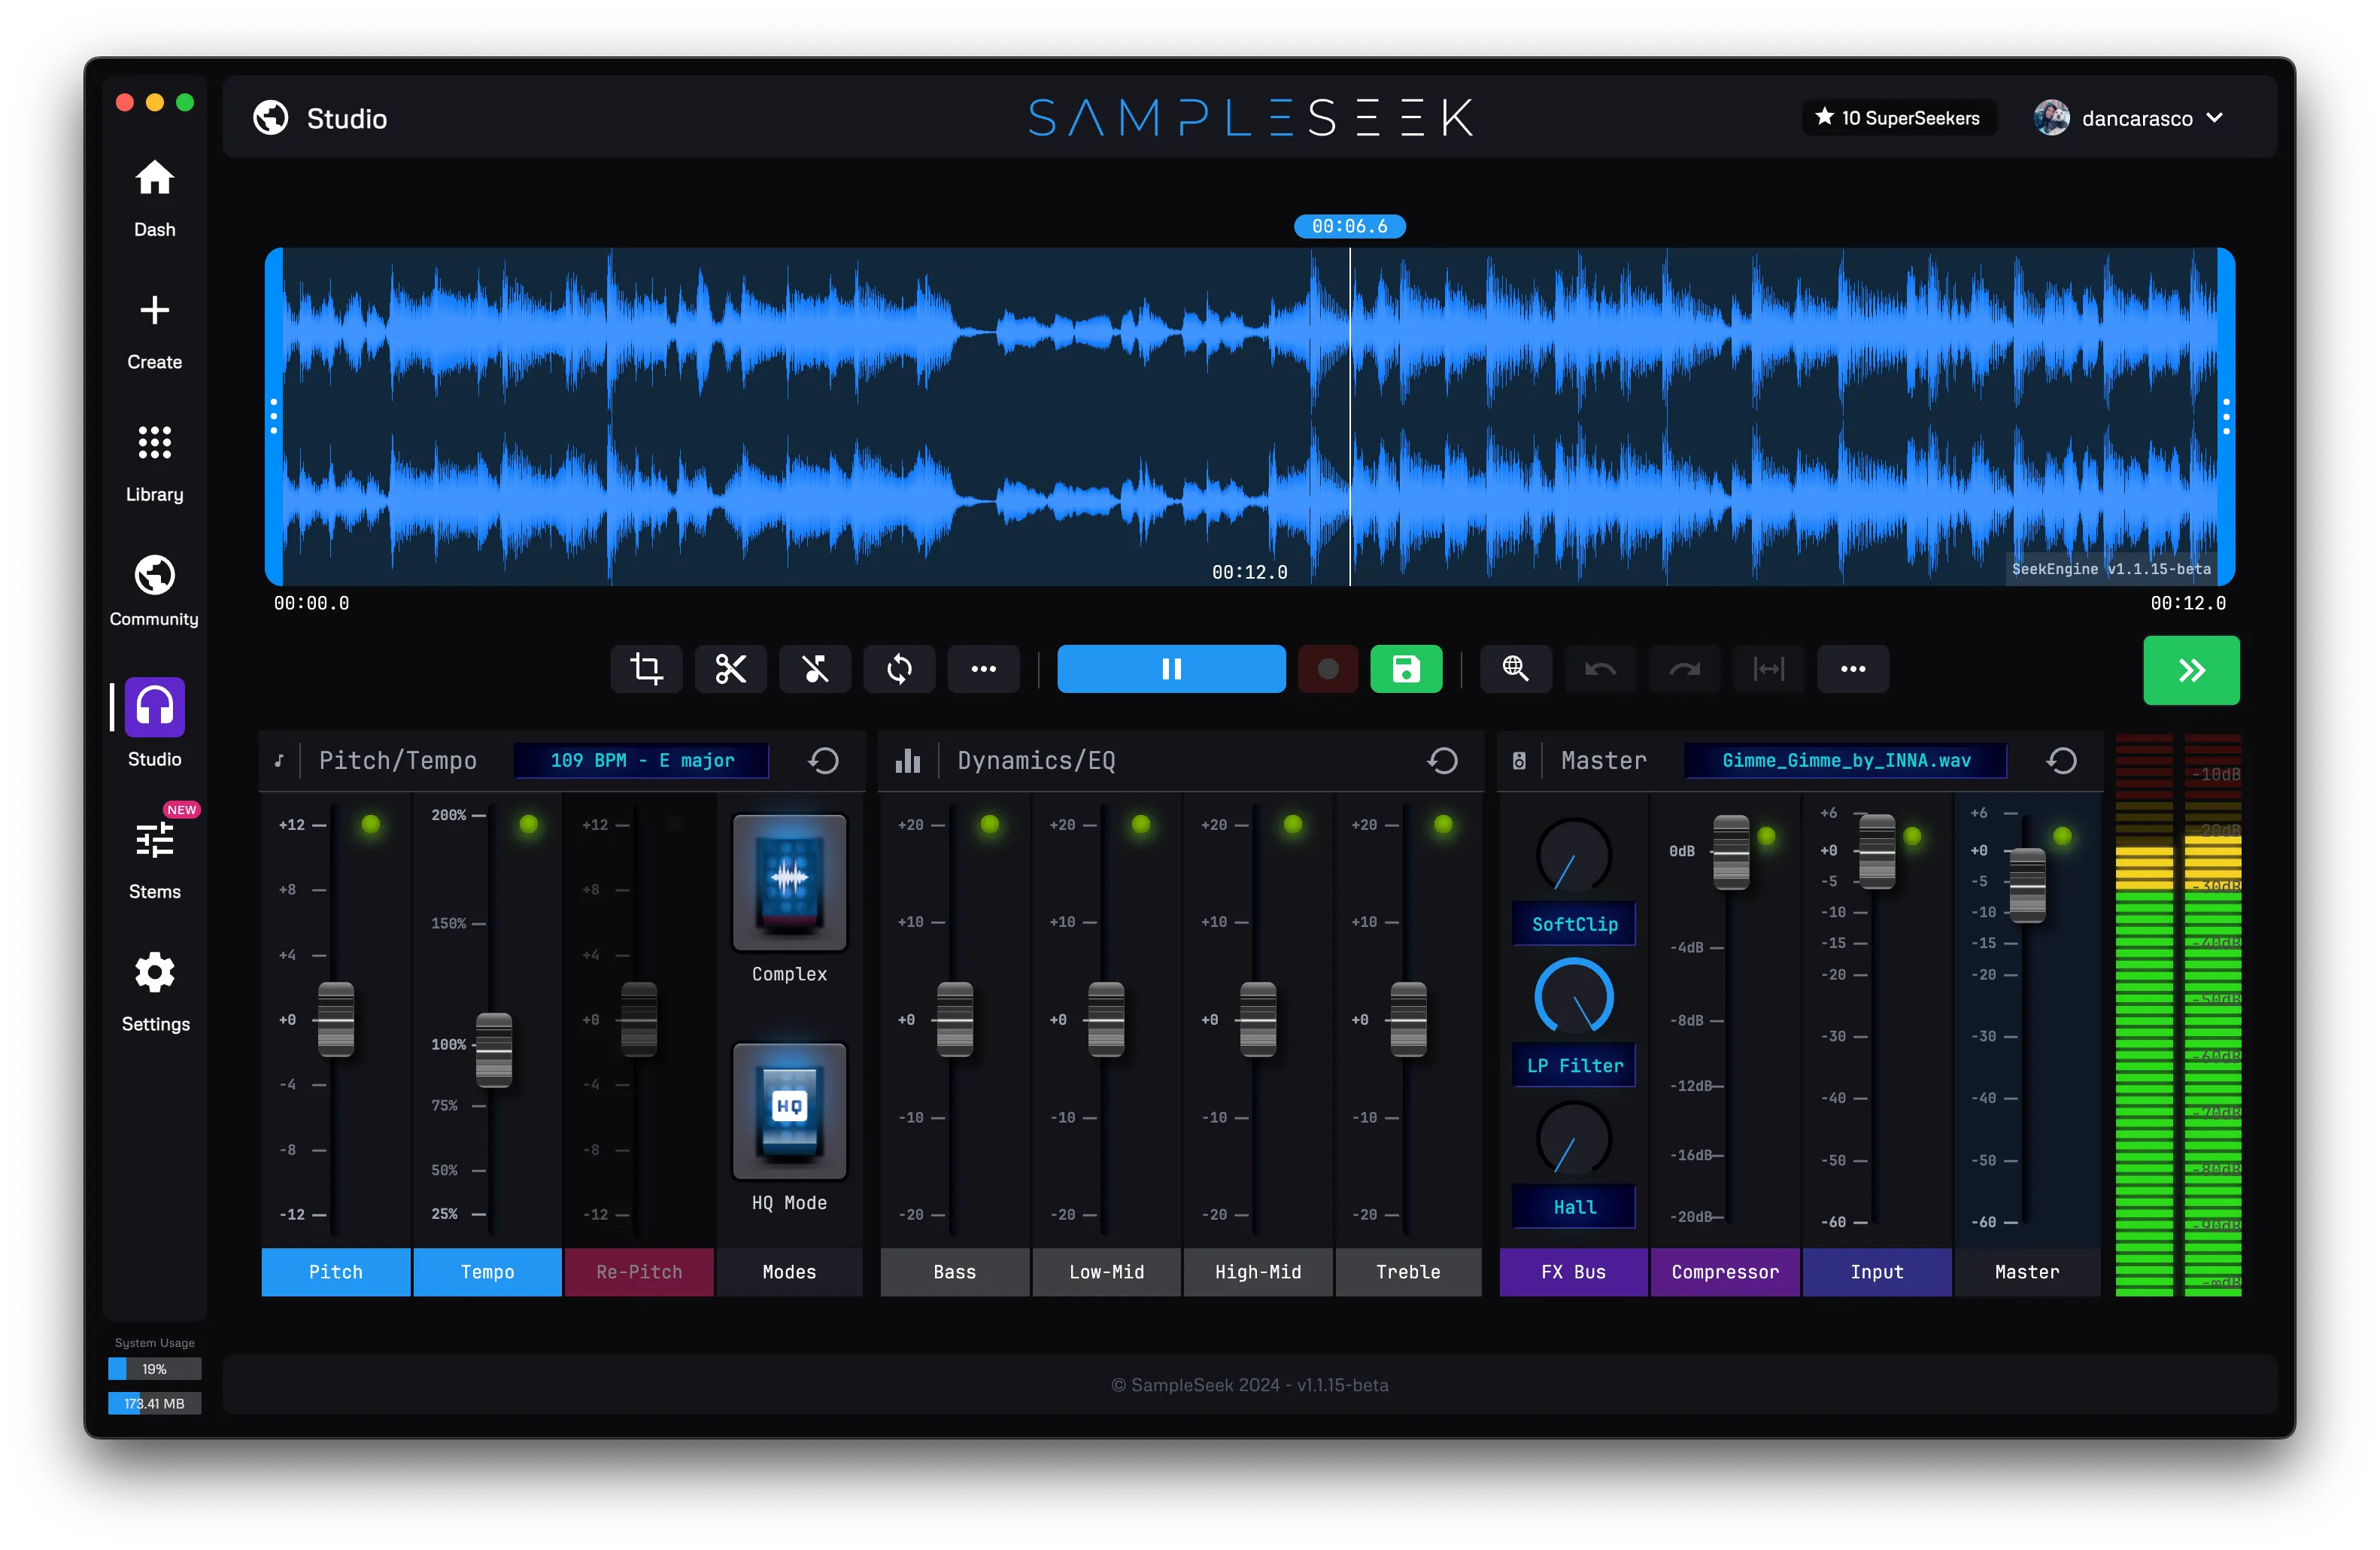Select the Modes channel tab

[789, 1272]
